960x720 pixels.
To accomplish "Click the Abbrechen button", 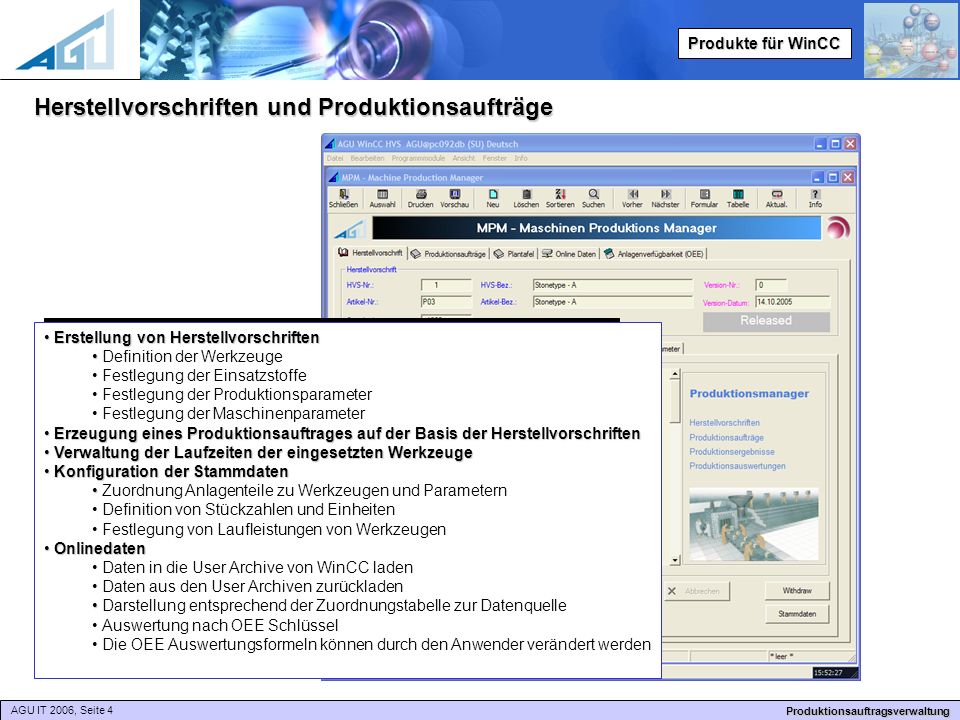I will click(696, 591).
